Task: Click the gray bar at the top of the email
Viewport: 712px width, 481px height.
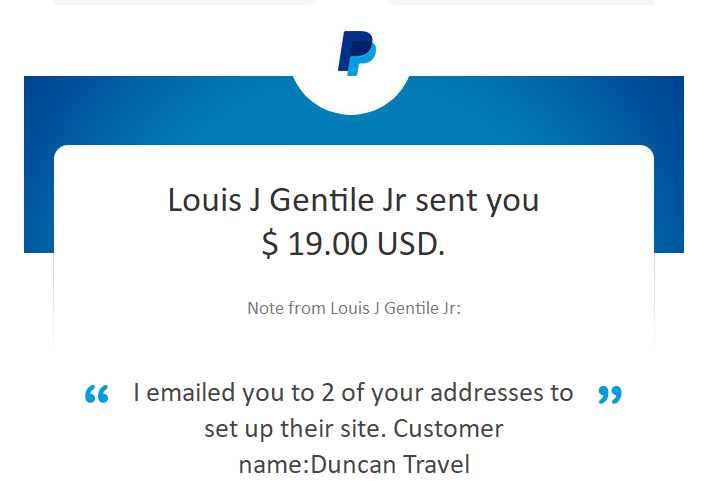Action: [182, 2]
